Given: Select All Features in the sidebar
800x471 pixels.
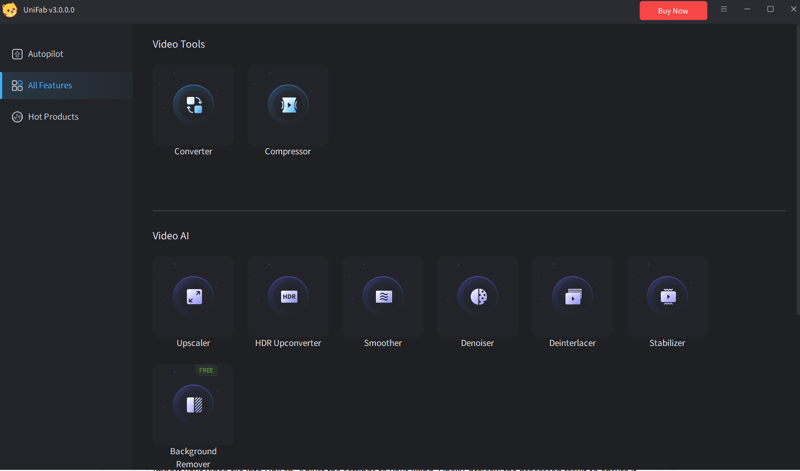Looking at the screenshot, I should click(x=49, y=86).
